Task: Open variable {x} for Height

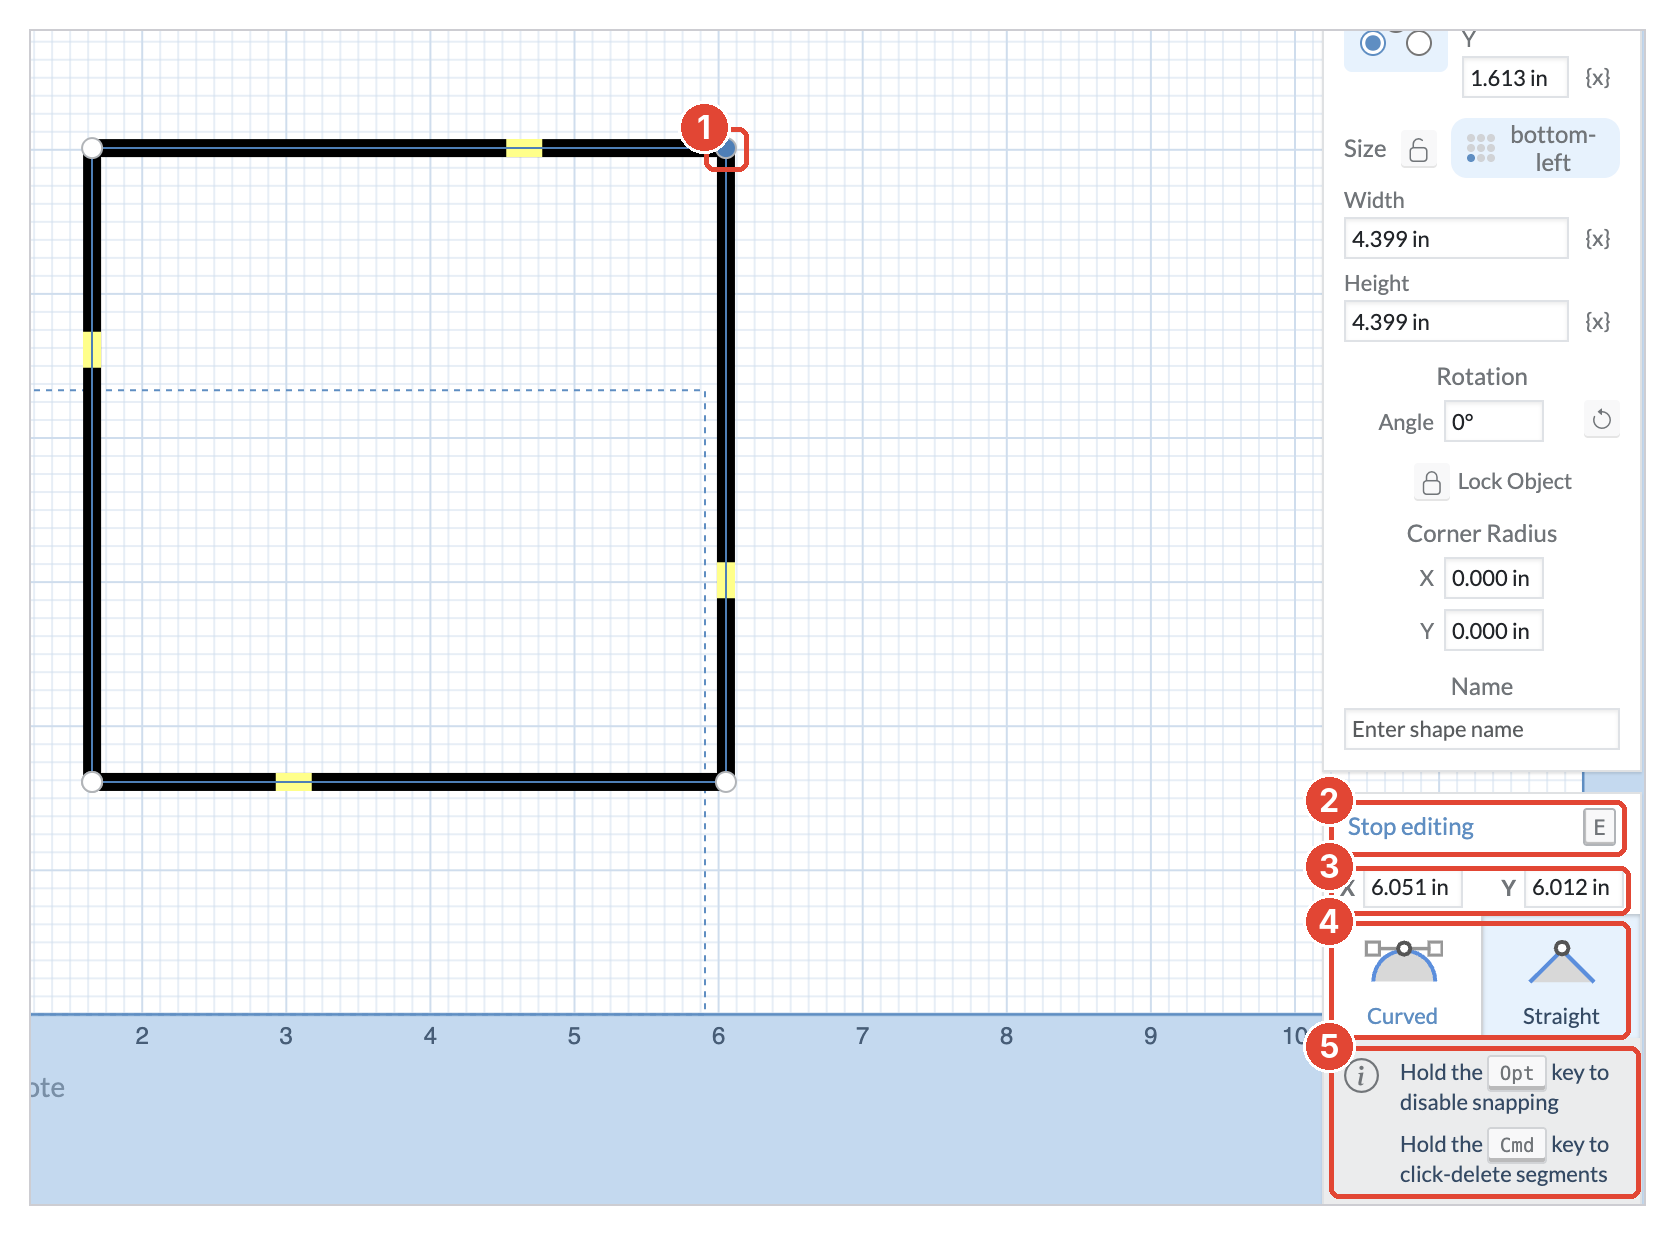Action: point(1598,322)
